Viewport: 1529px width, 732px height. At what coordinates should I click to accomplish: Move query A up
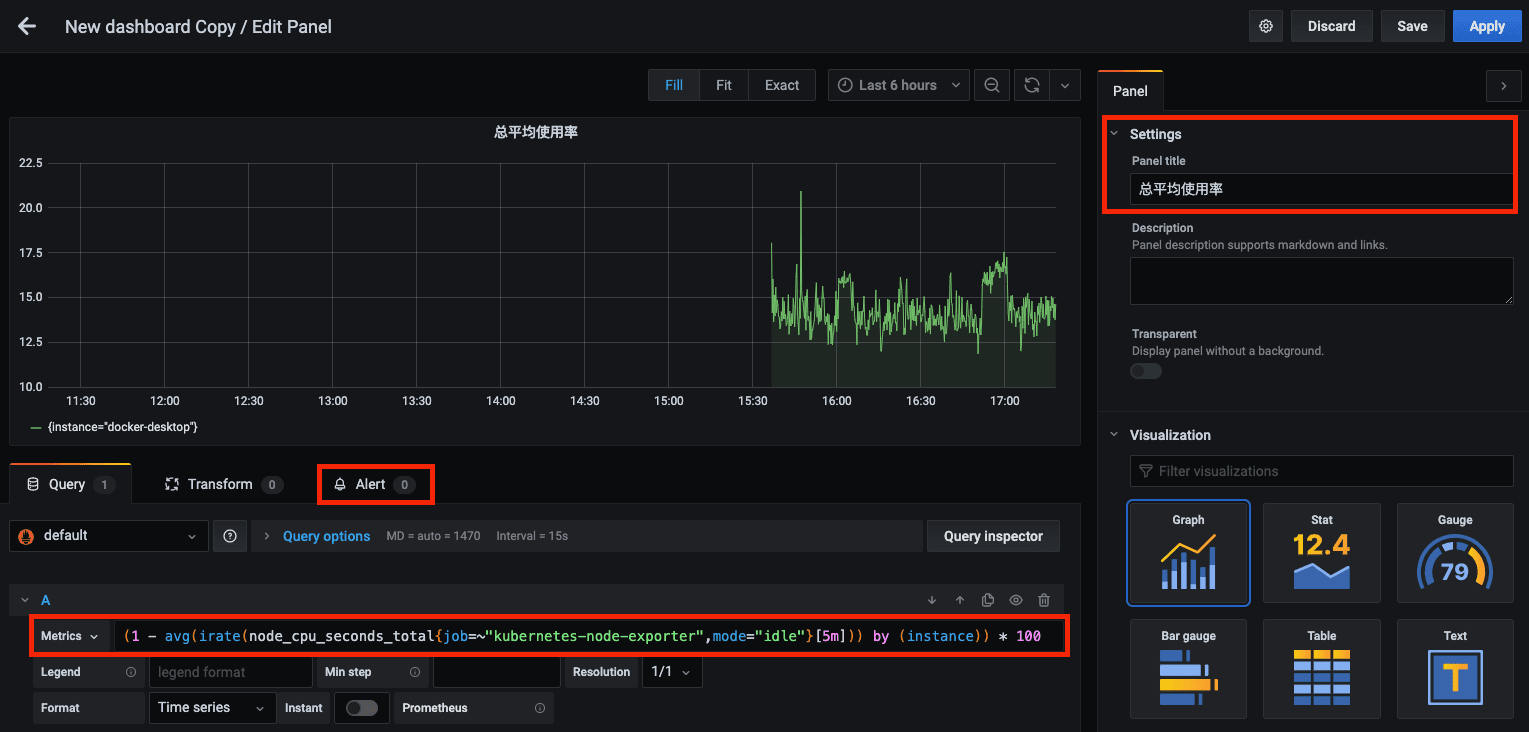click(x=960, y=600)
